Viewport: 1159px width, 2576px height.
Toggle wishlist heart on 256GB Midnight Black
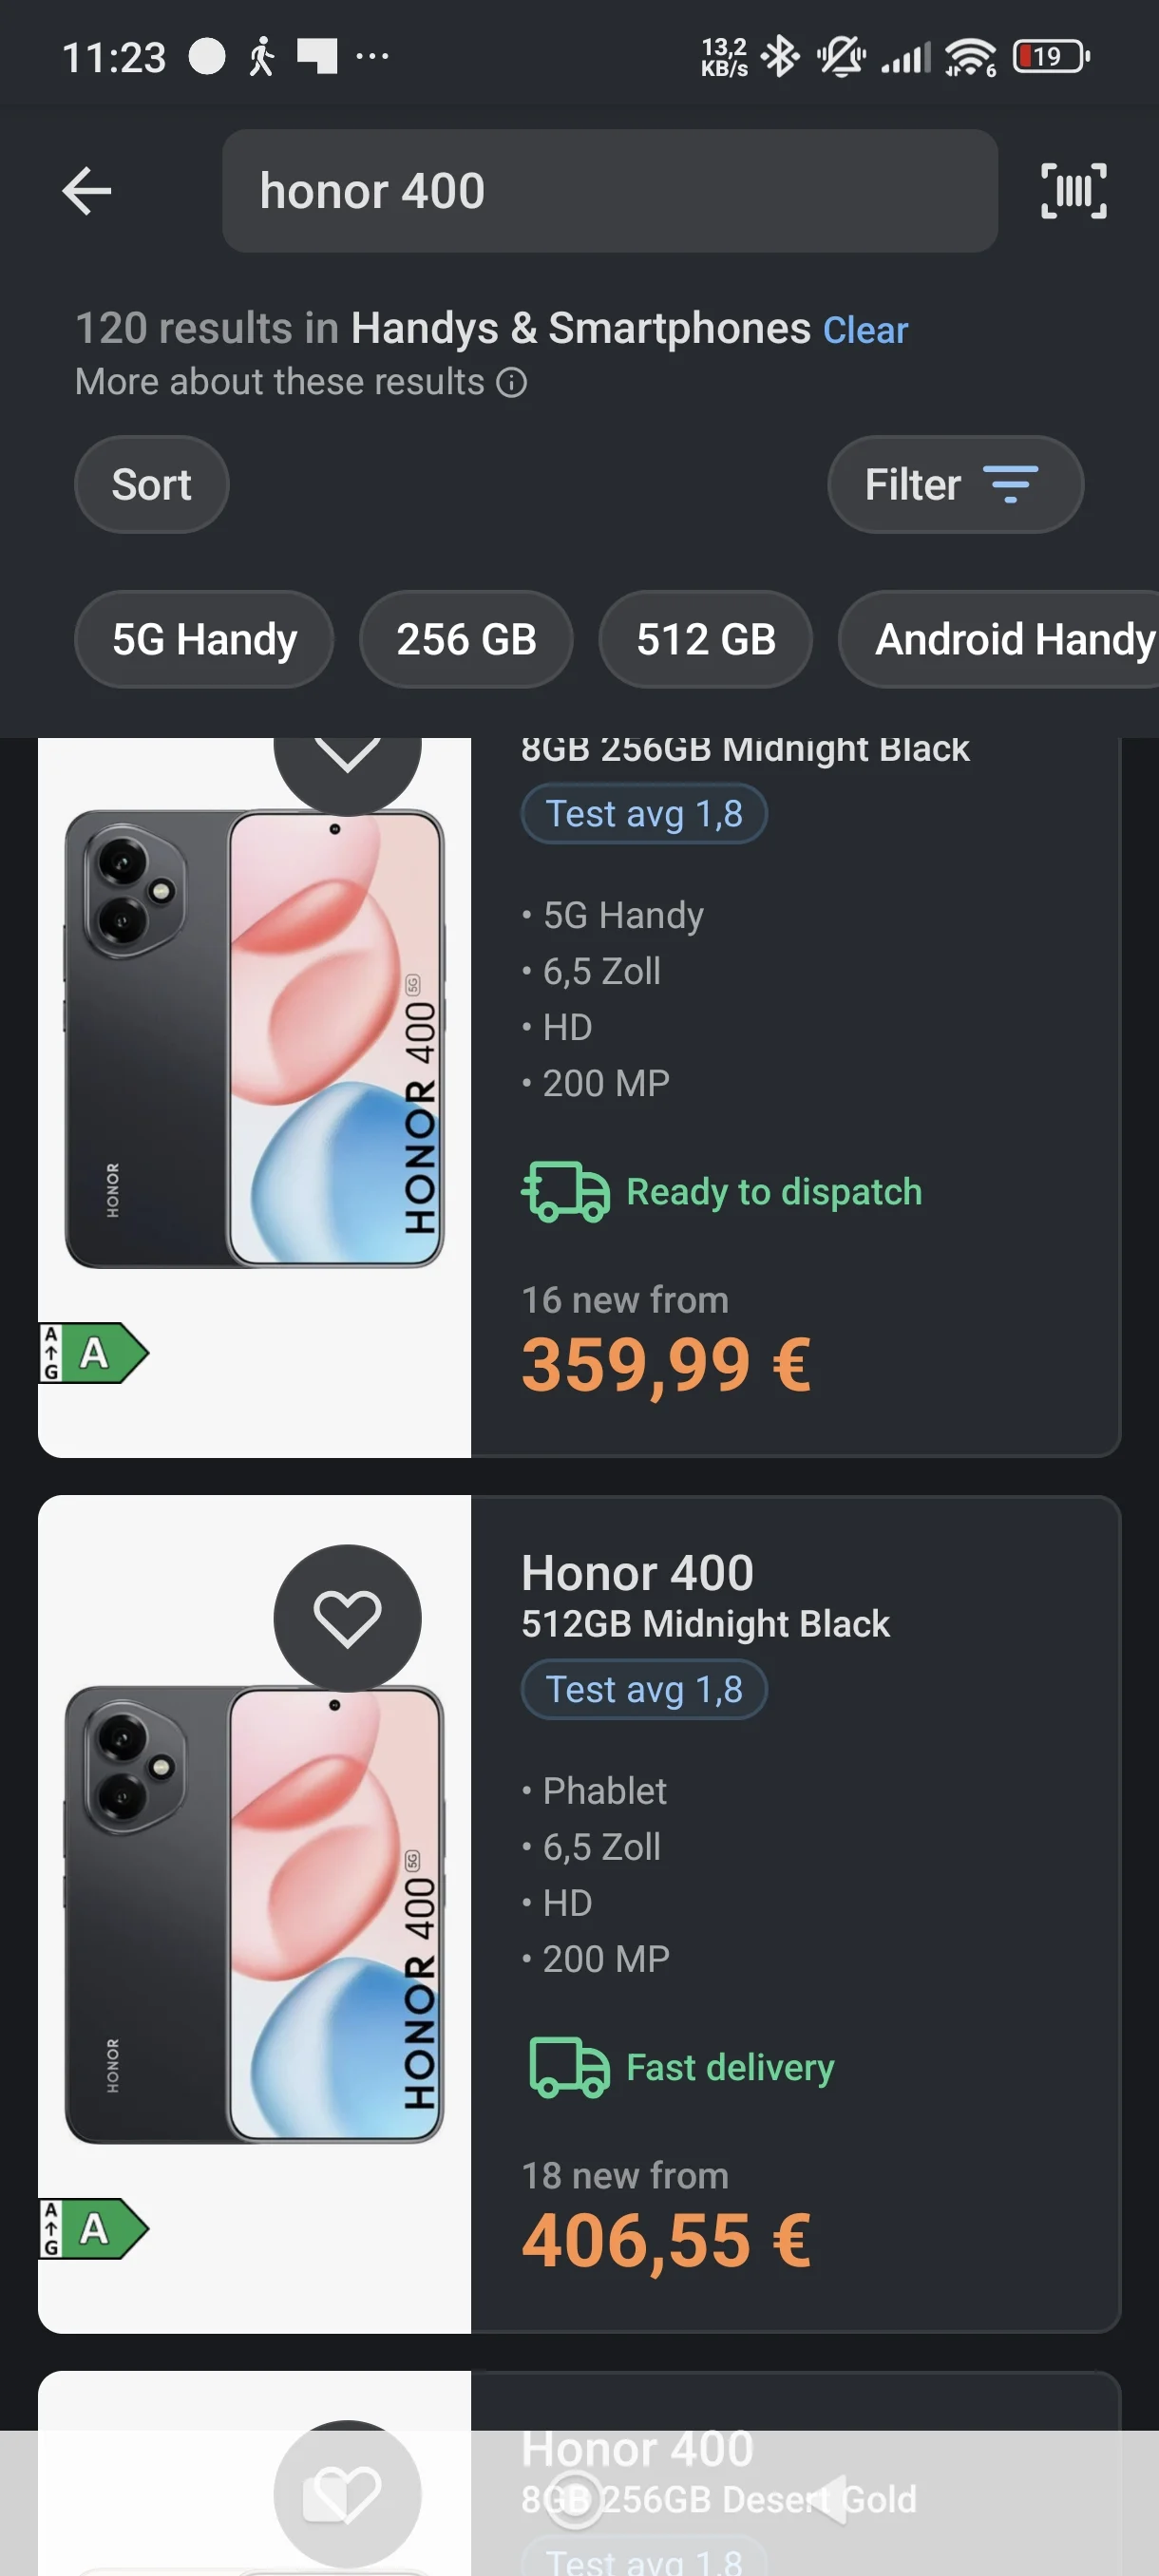pos(347,758)
